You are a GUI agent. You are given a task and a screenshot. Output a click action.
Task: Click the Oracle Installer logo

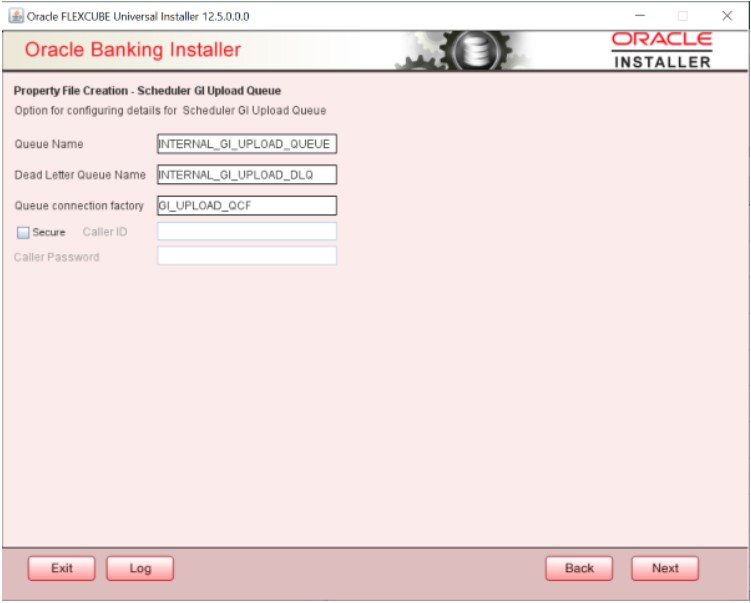[x=662, y=50]
